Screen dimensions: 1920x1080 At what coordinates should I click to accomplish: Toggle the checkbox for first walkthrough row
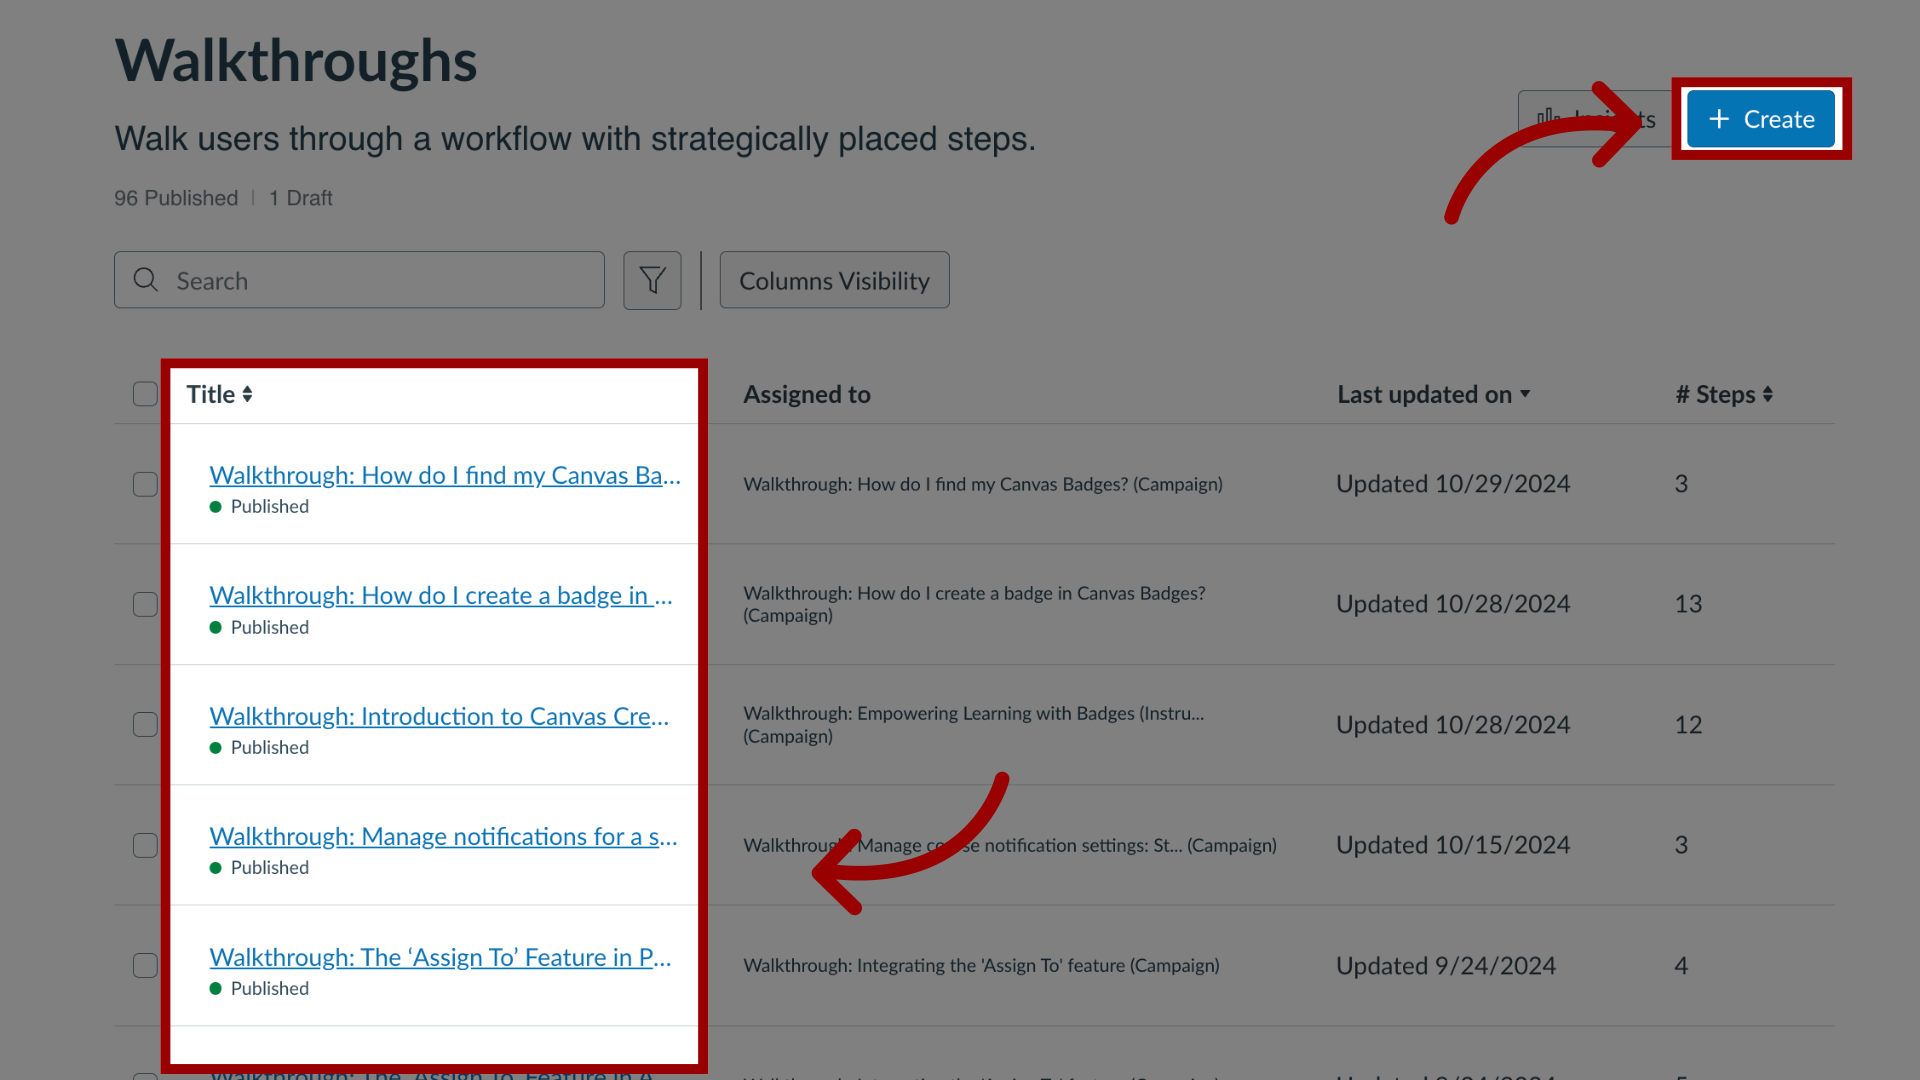(145, 483)
